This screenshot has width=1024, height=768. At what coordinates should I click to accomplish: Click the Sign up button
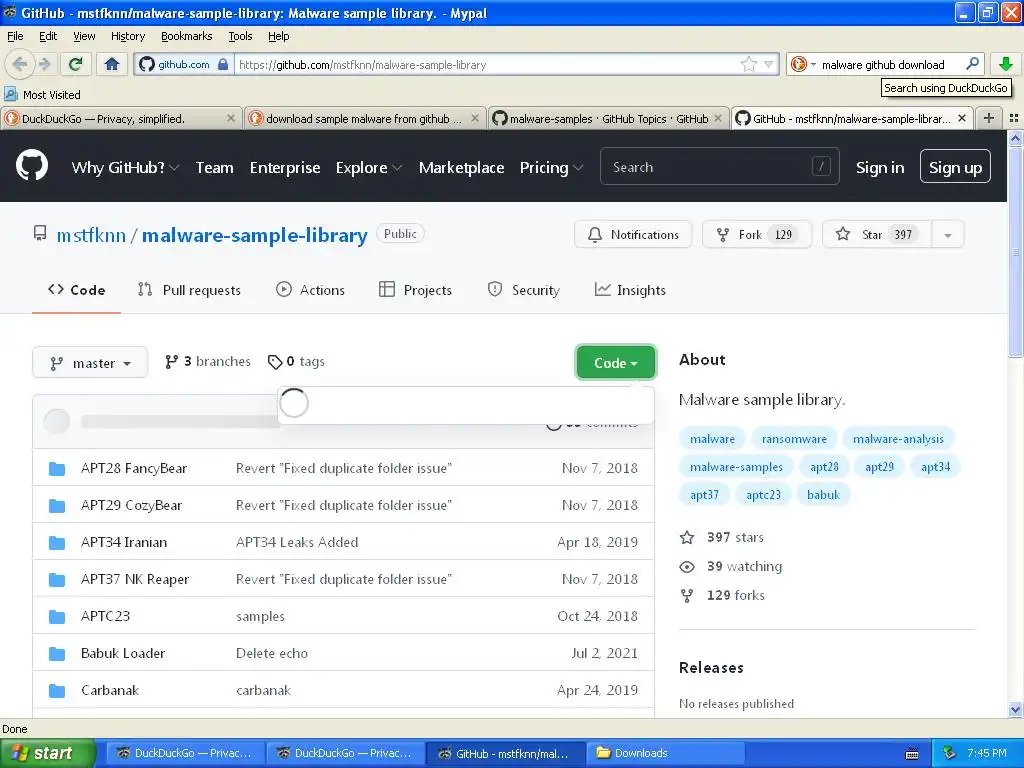pos(955,167)
